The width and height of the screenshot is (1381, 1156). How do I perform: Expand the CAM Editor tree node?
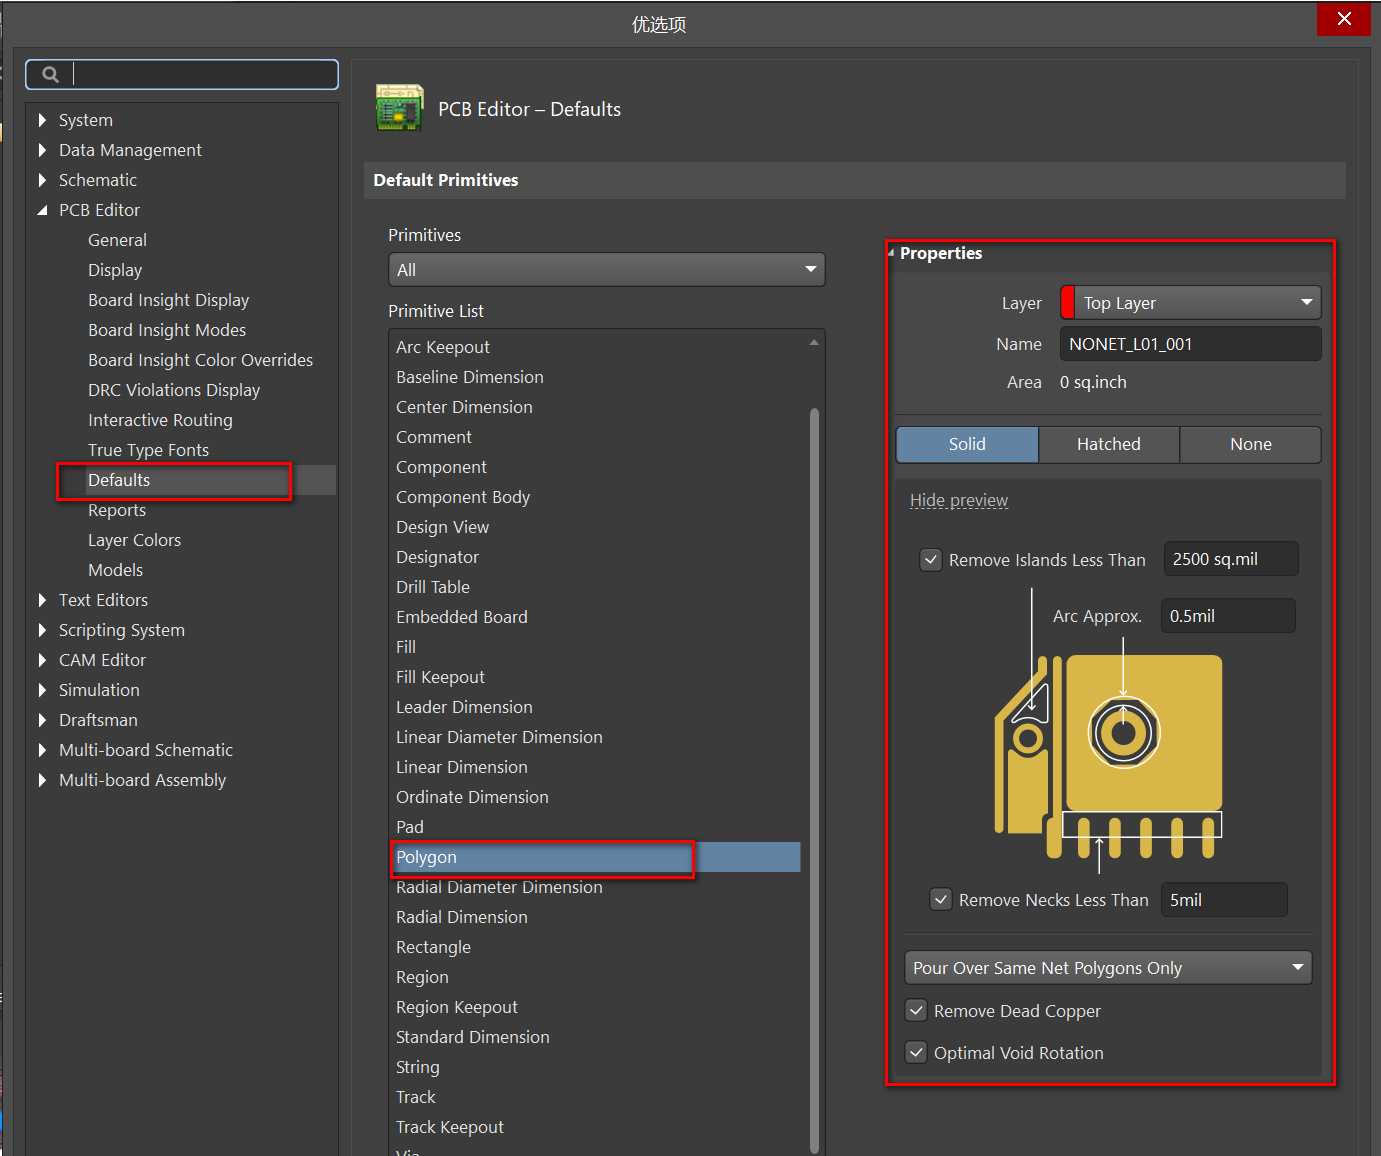(42, 660)
